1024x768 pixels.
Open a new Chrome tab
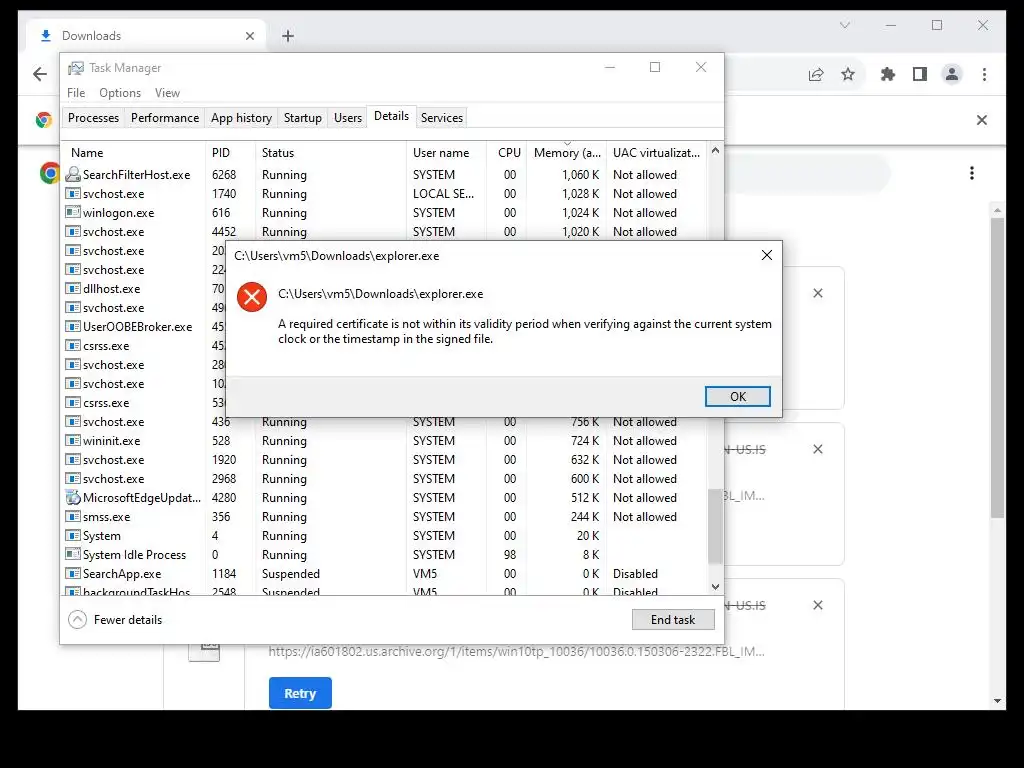tap(287, 36)
